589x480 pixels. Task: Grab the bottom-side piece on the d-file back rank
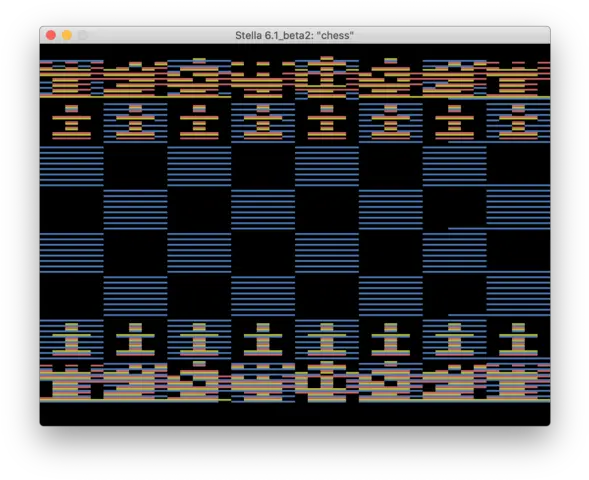(x=263, y=382)
